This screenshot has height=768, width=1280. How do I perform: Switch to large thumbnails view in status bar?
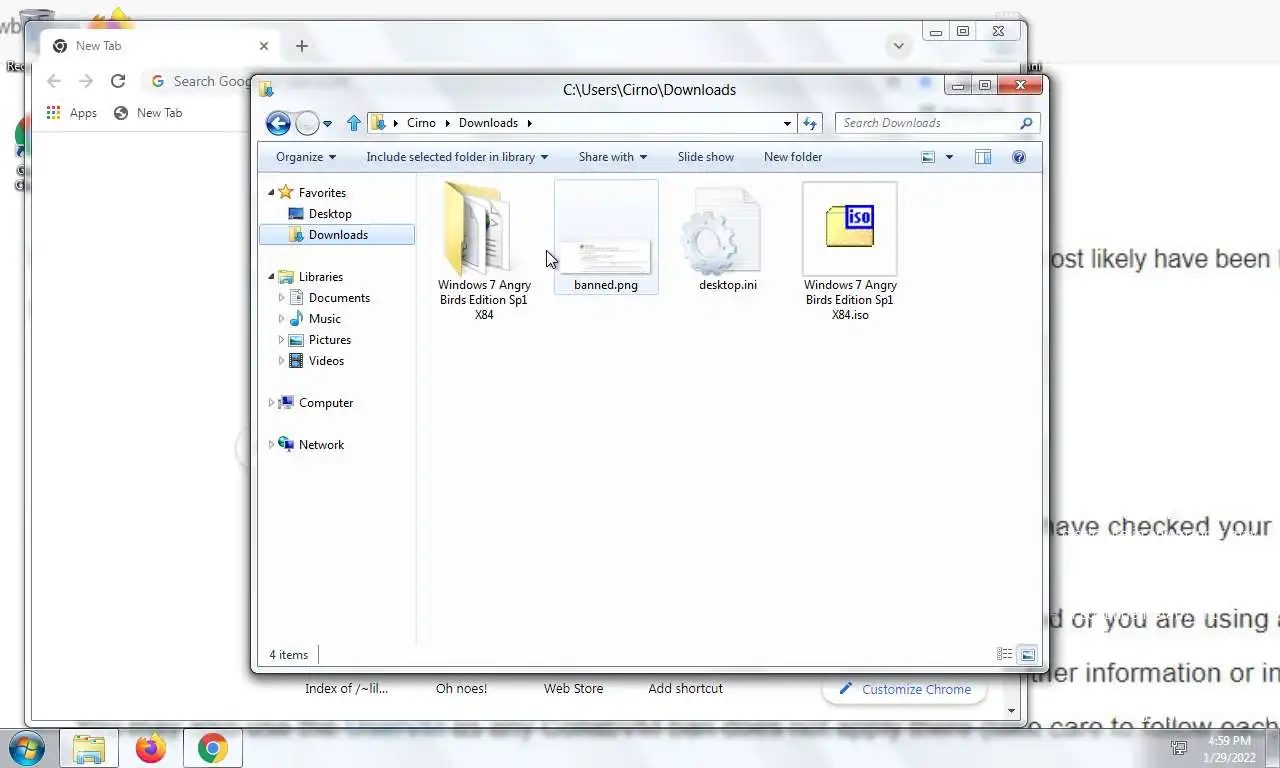(x=1027, y=654)
